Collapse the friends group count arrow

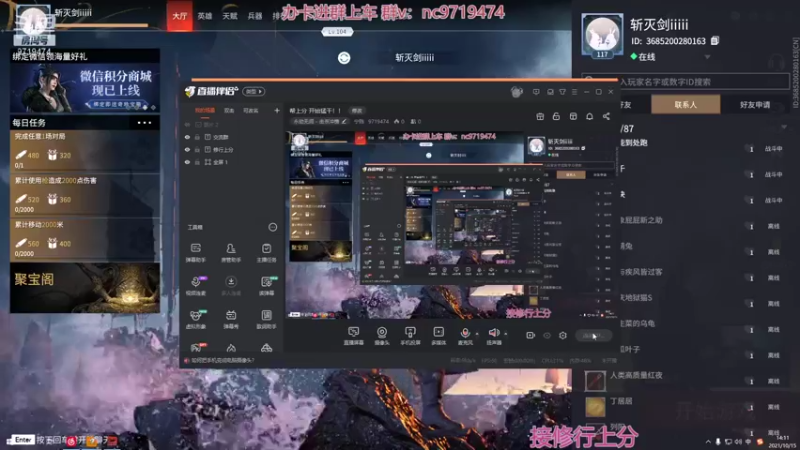tap(783, 128)
